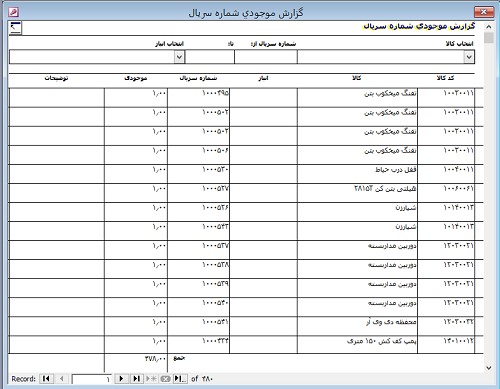Image resolution: width=500 pixels, height=389 pixels.
Task: Click product code ۱۲۰۳۰۰۳۲
Action: pyautogui.click(x=458, y=322)
